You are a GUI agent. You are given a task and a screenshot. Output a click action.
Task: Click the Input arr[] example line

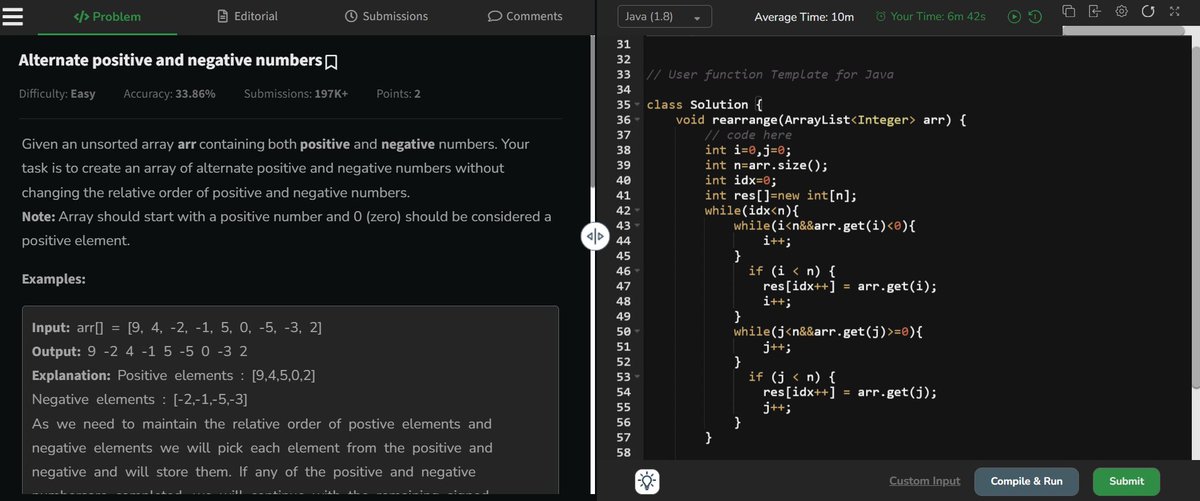tap(177, 328)
